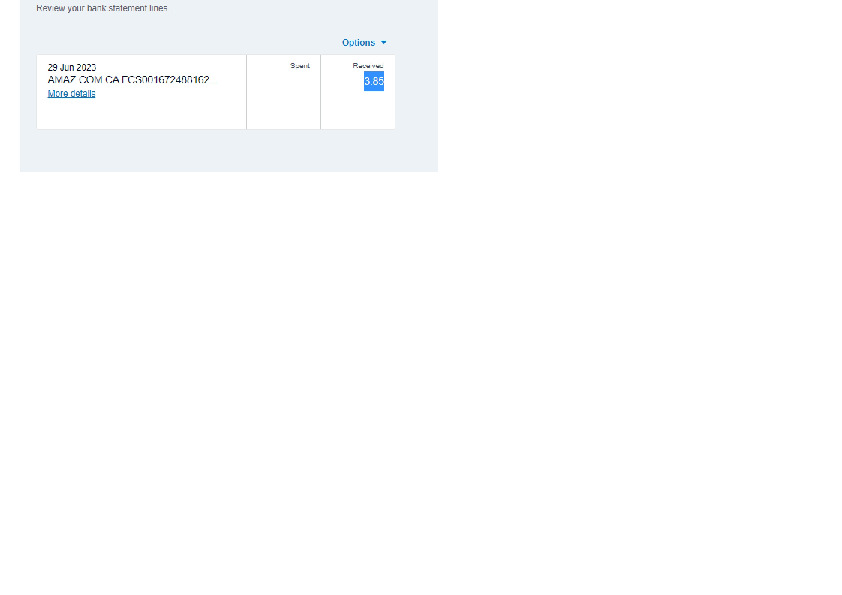Open the More details link
This screenshot has height=595, width=842.
click(72, 94)
